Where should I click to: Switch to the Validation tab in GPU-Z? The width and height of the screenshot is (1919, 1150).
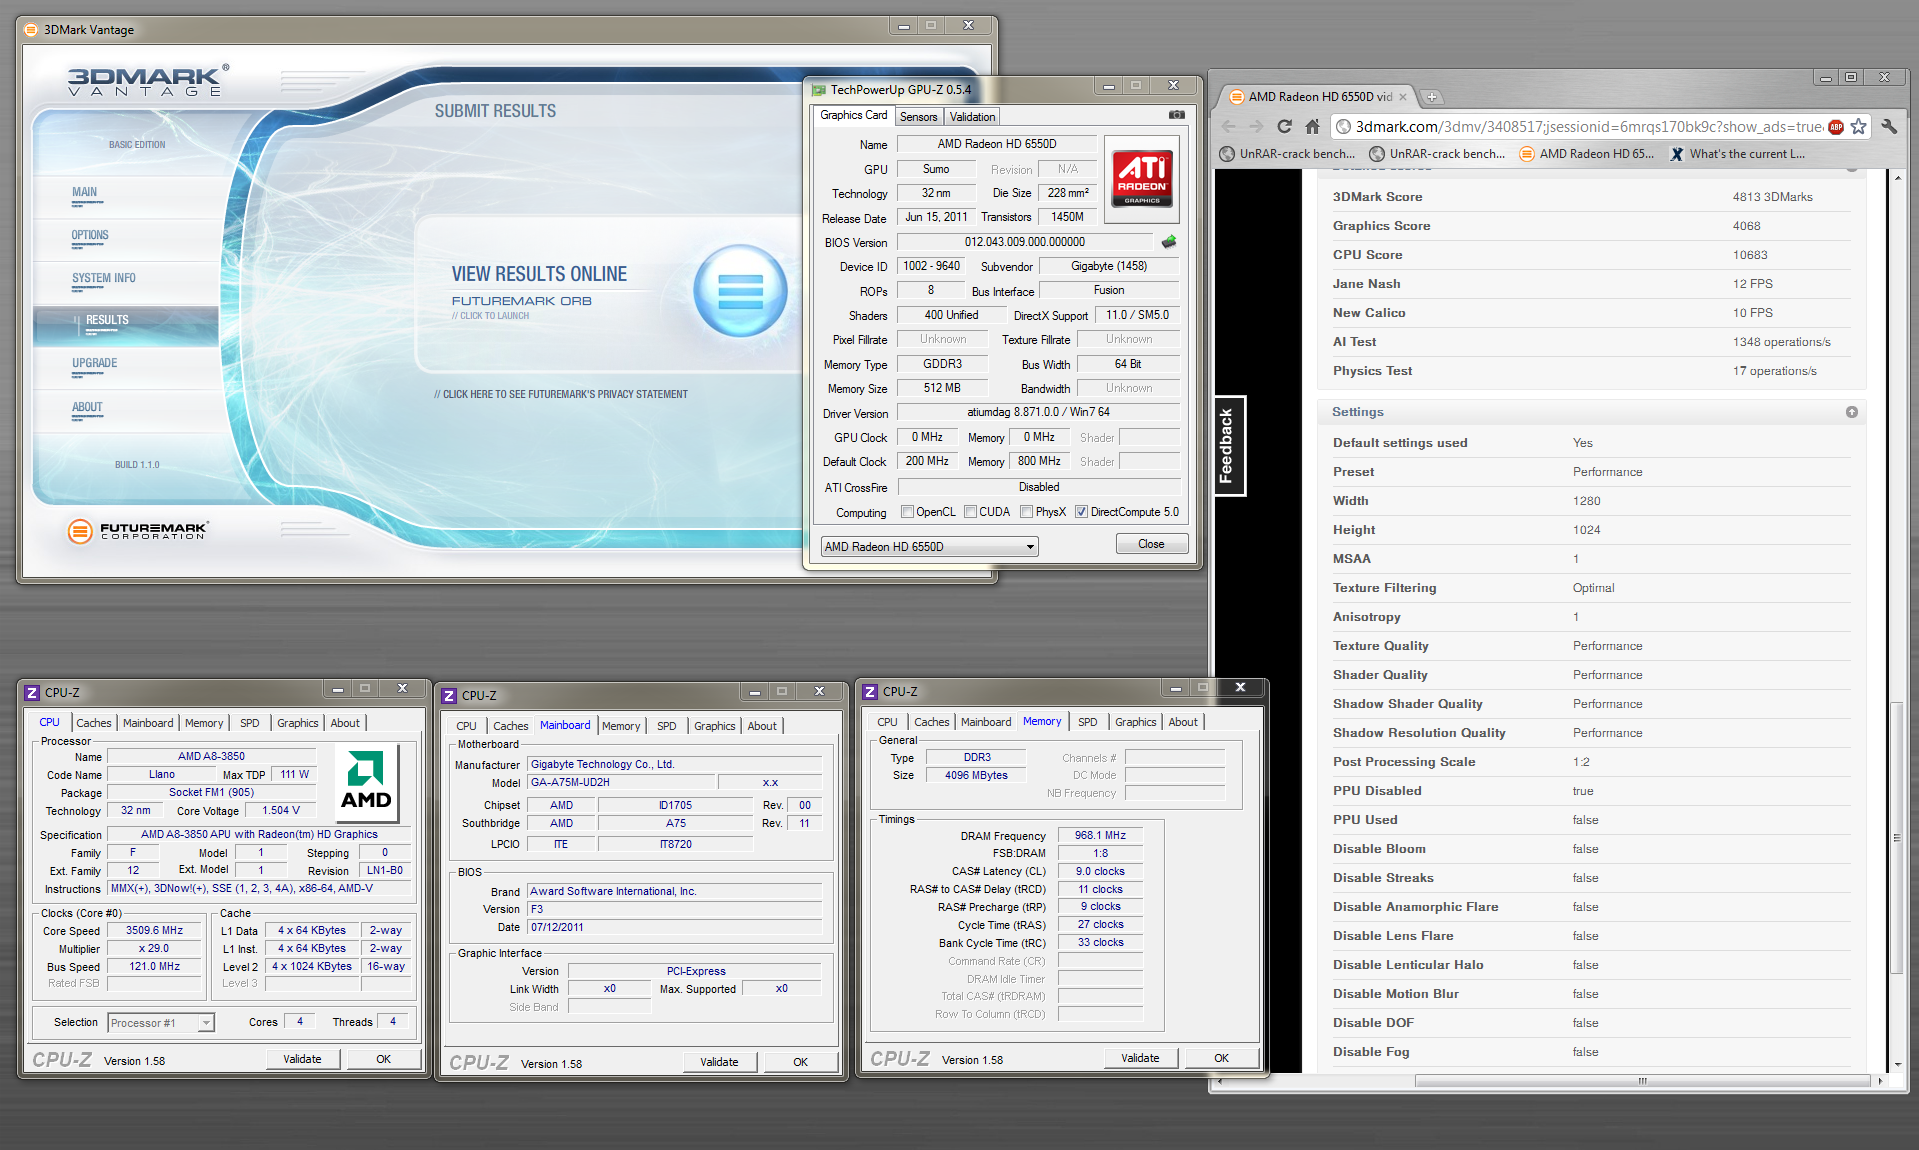tap(972, 117)
